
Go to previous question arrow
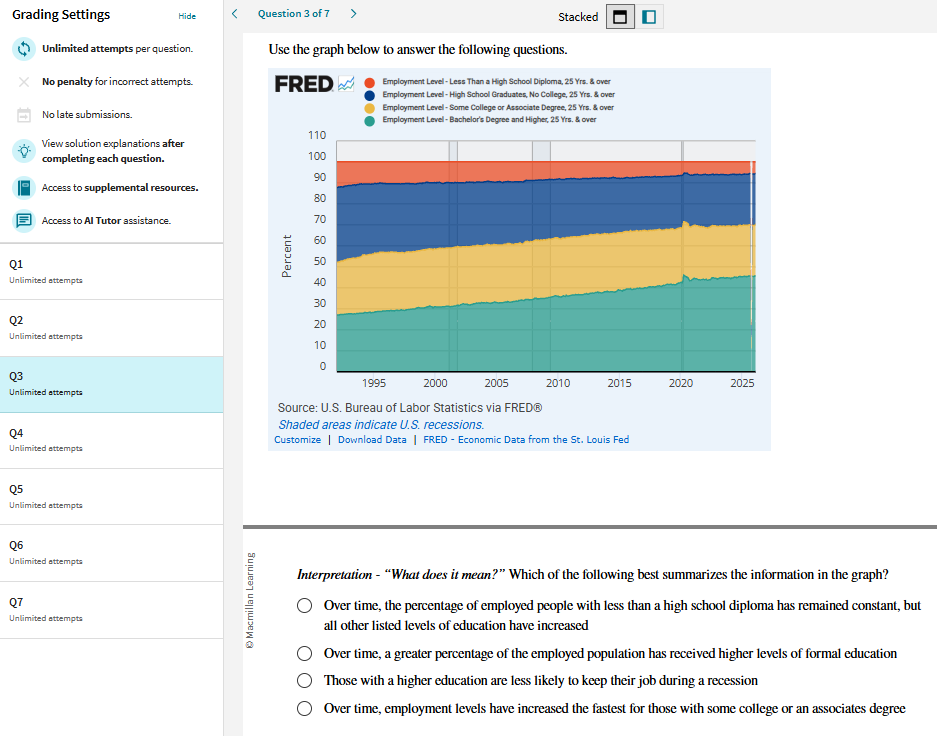pyautogui.click(x=235, y=14)
